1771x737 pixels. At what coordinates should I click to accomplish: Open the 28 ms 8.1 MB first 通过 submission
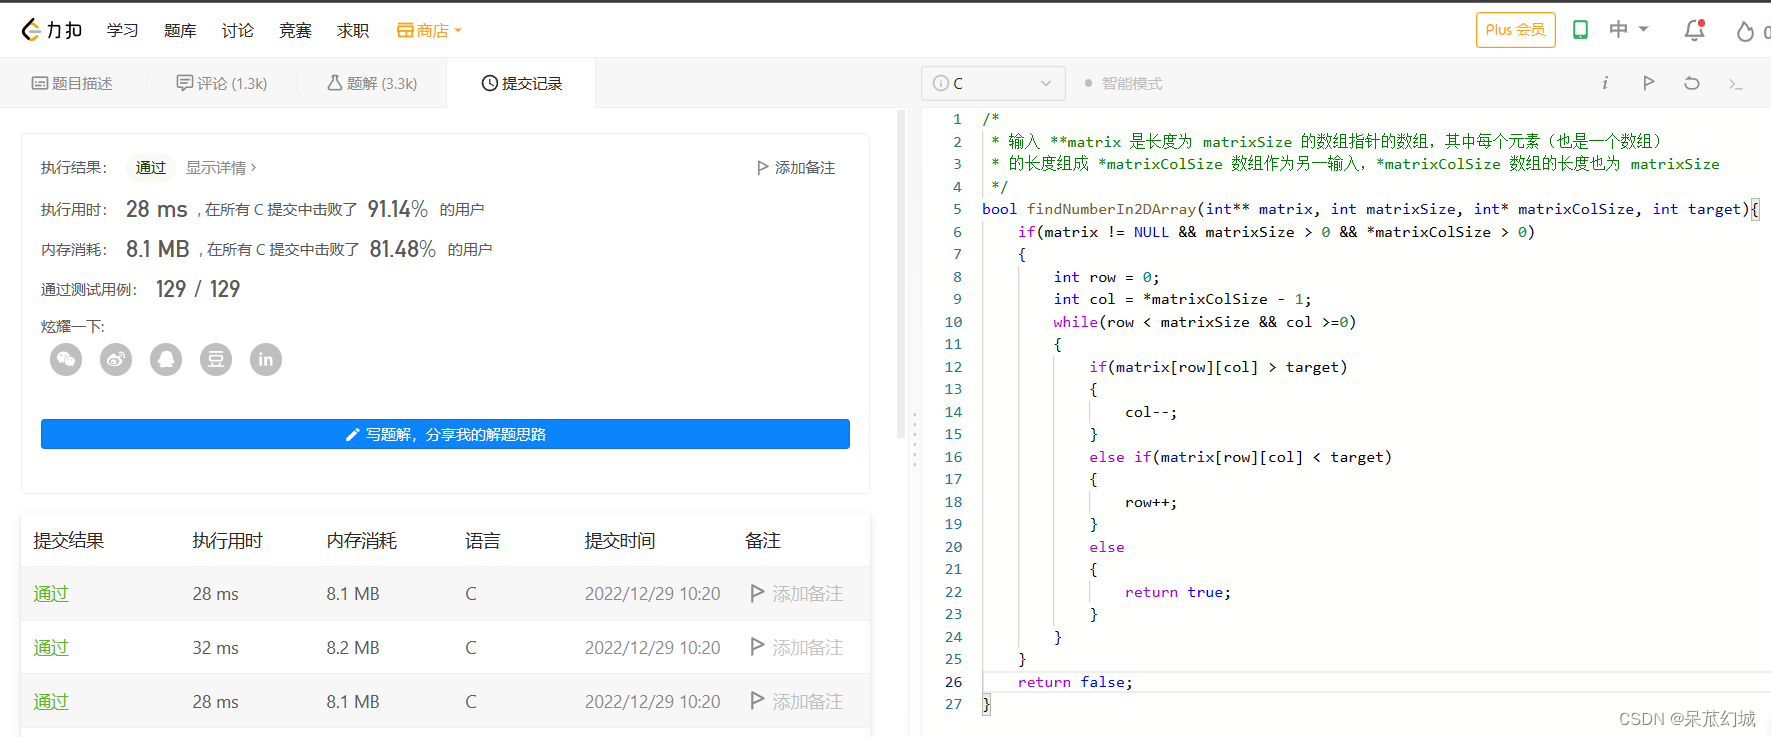(x=51, y=594)
